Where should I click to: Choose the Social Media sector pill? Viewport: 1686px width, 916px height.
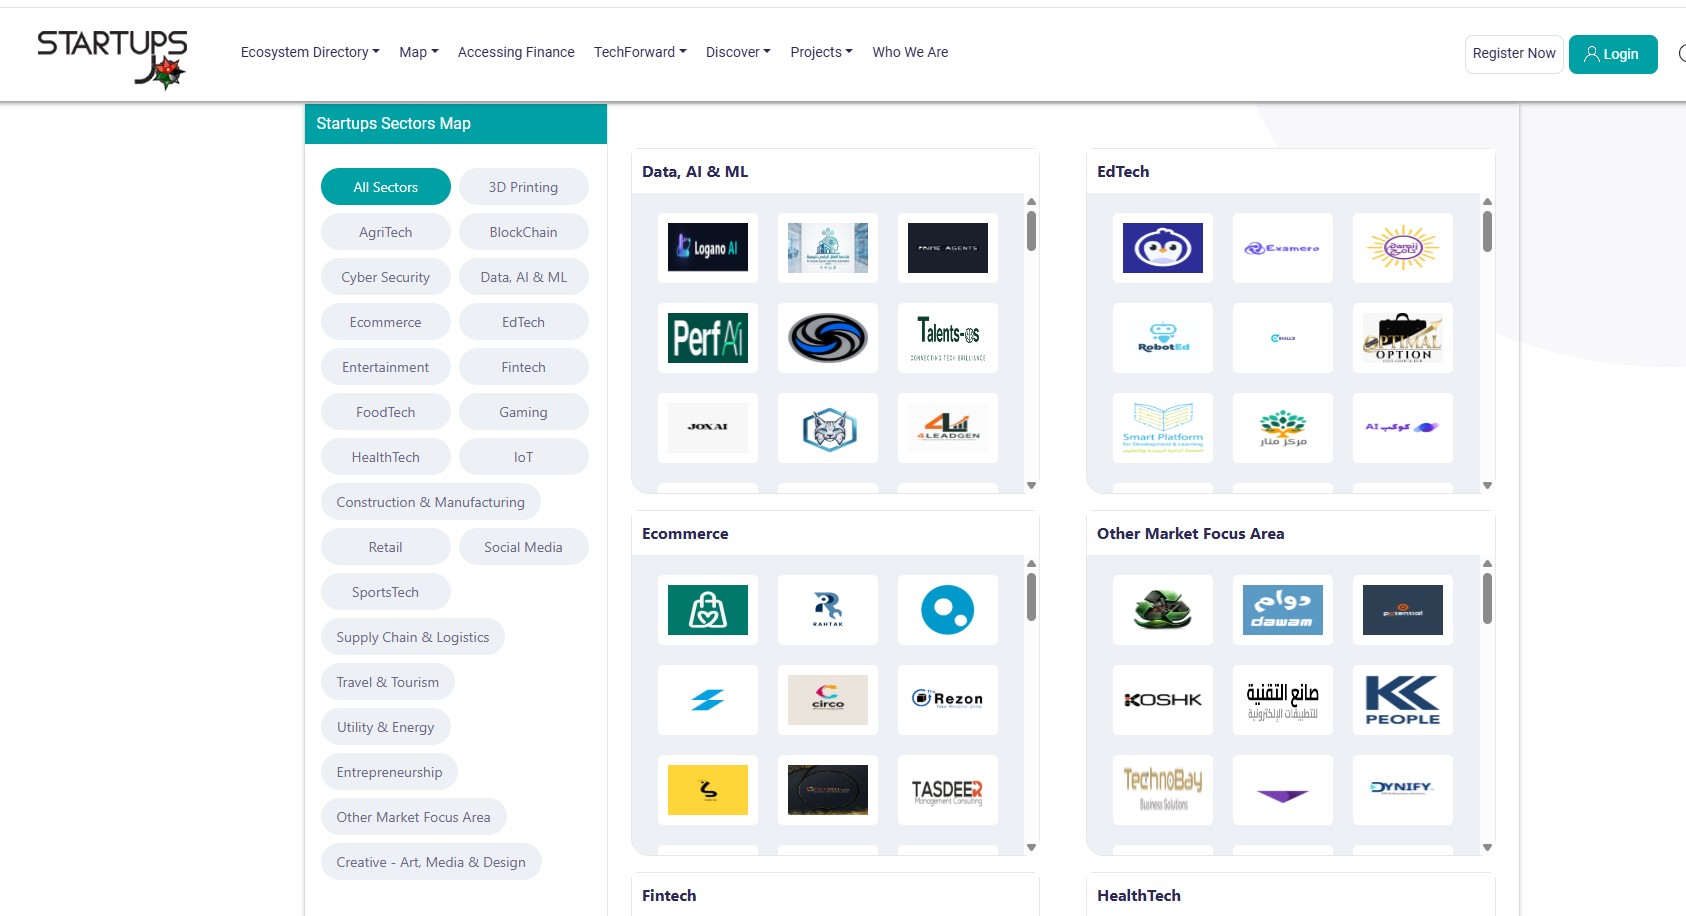[x=524, y=547]
